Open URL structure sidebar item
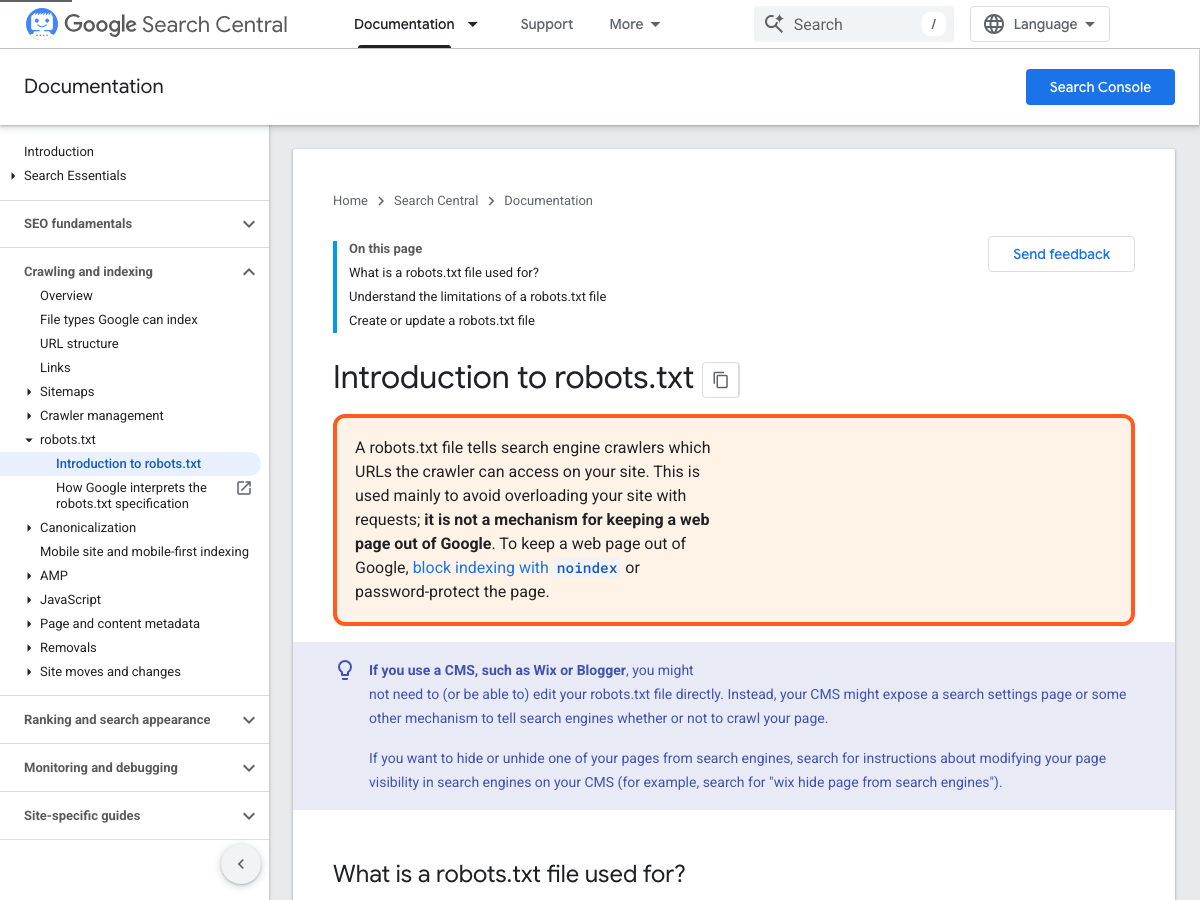The image size is (1200, 900). tap(79, 344)
